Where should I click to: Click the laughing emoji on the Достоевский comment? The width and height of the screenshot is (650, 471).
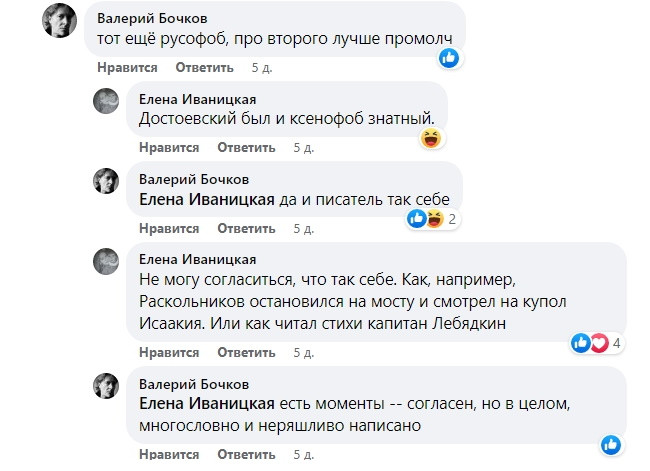tap(431, 138)
